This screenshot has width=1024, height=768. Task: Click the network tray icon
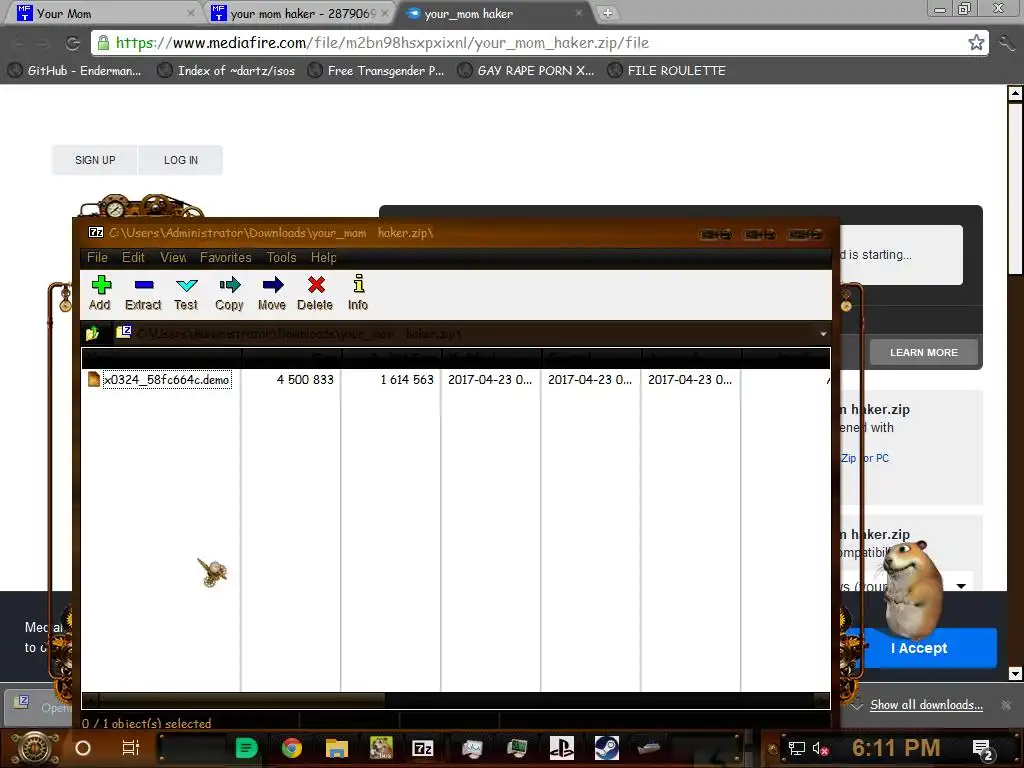pyautogui.click(x=796, y=748)
